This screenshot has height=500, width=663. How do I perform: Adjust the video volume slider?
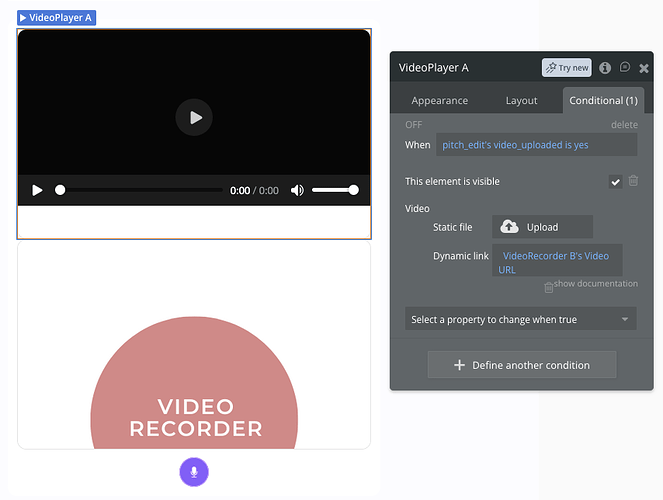334,190
